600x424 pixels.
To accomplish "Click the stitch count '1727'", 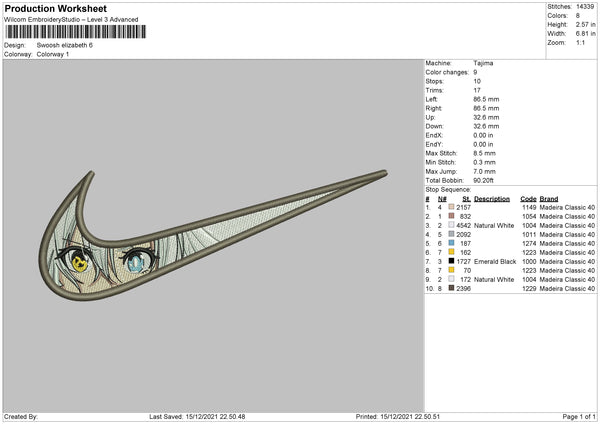I will tap(463, 261).
